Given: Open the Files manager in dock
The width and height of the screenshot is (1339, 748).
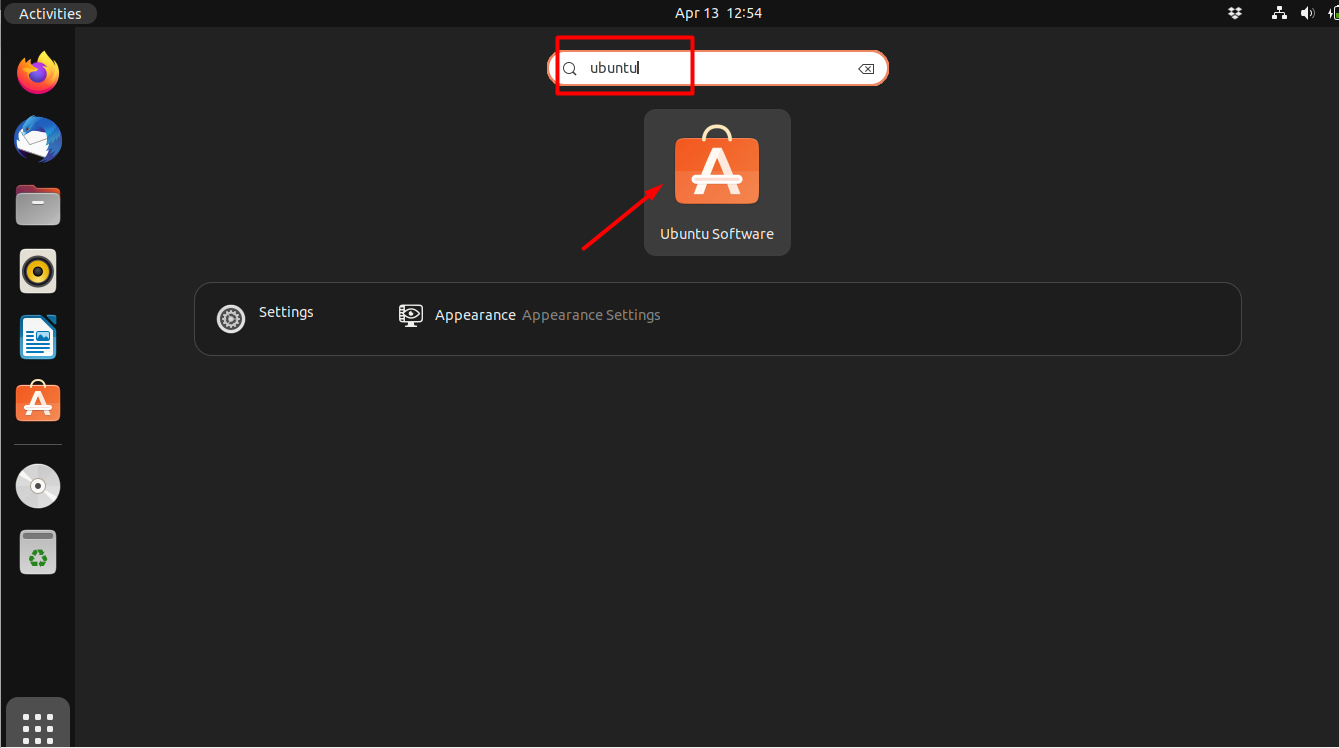Looking at the screenshot, I should pyautogui.click(x=38, y=205).
